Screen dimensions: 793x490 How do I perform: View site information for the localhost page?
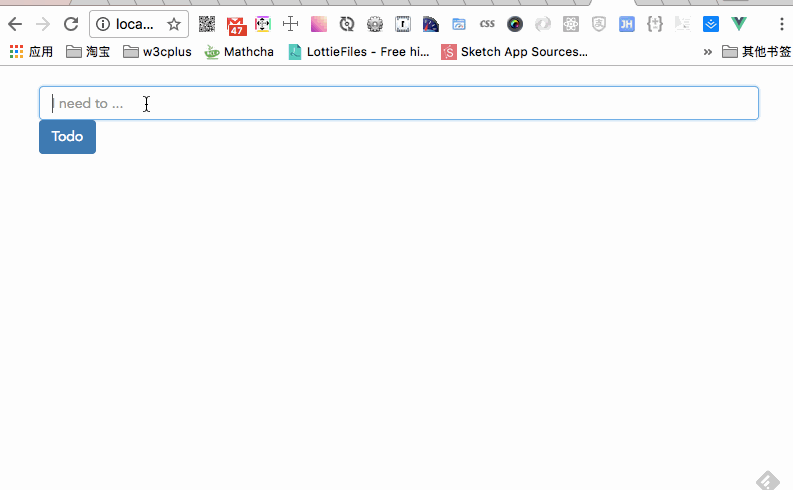(x=103, y=24)
